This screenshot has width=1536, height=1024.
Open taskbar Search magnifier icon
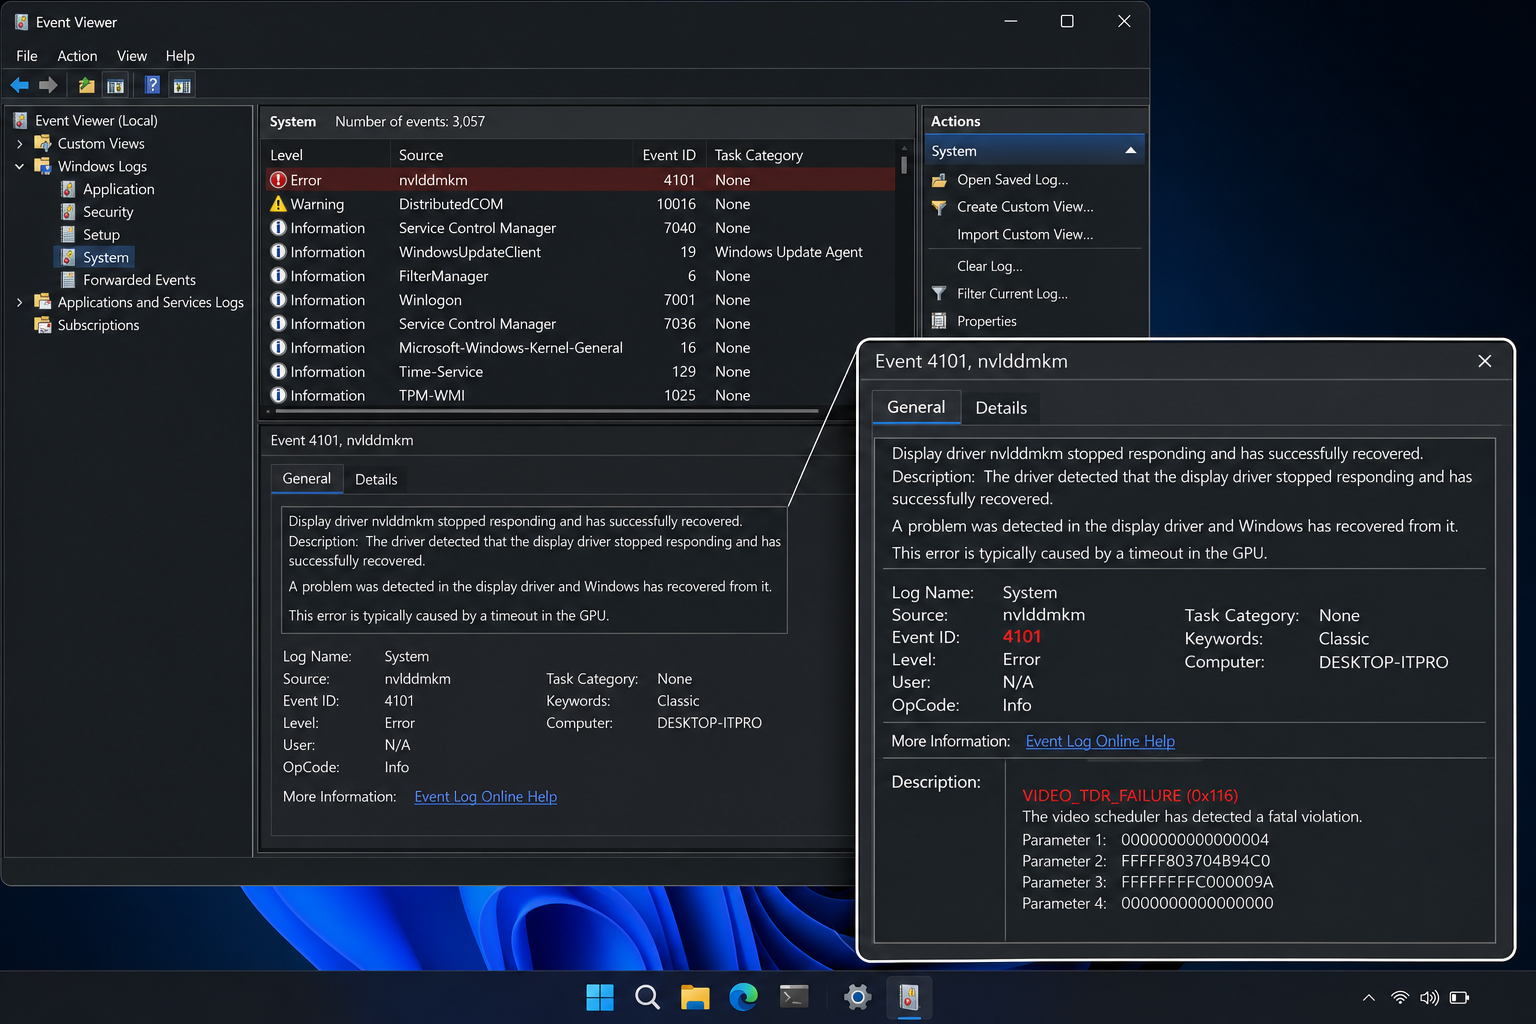point(647,997)
